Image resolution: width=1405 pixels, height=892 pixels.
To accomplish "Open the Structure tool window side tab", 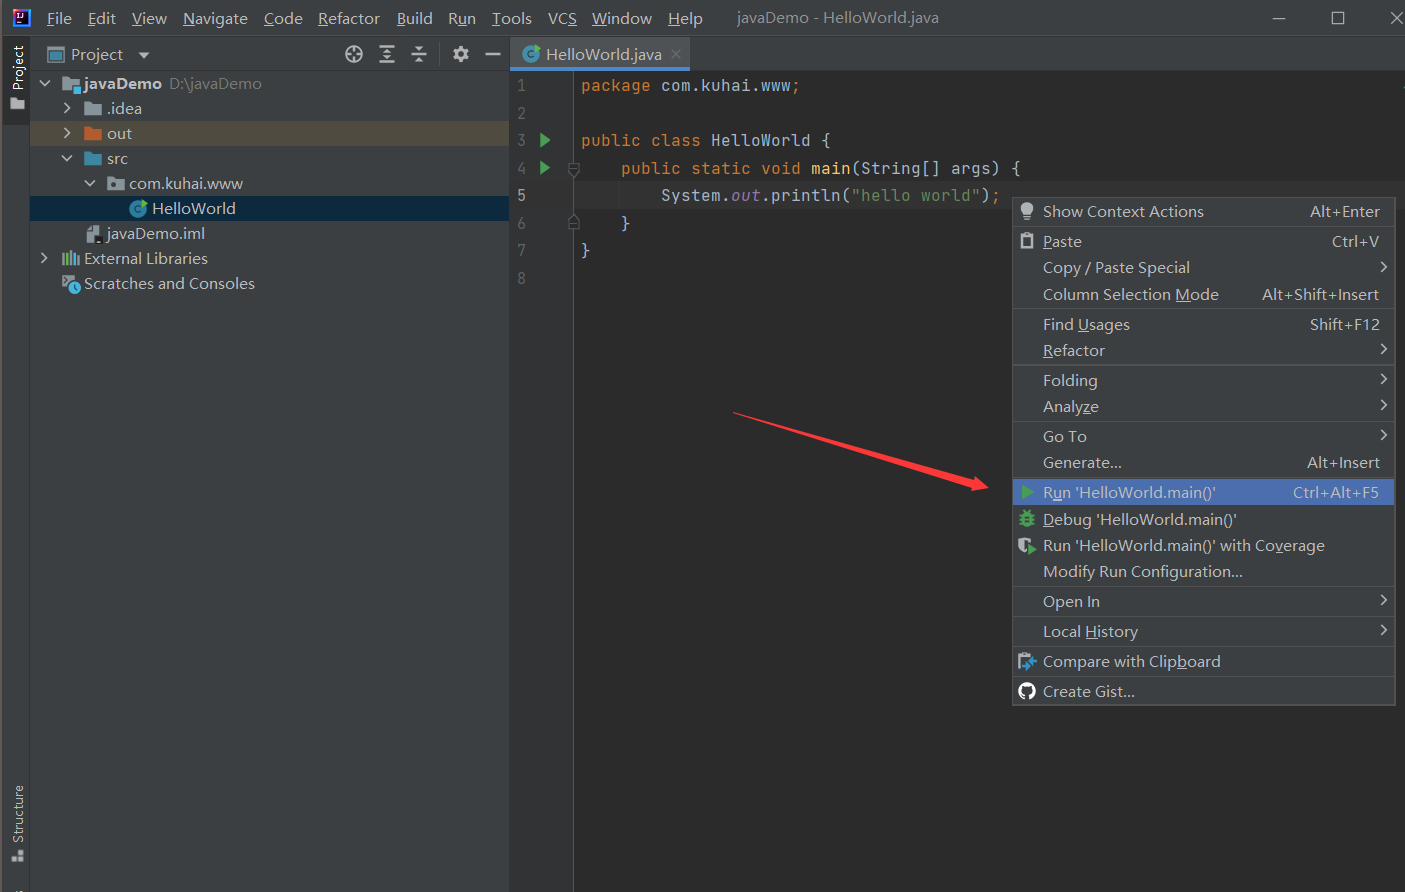I will point(17,824).
